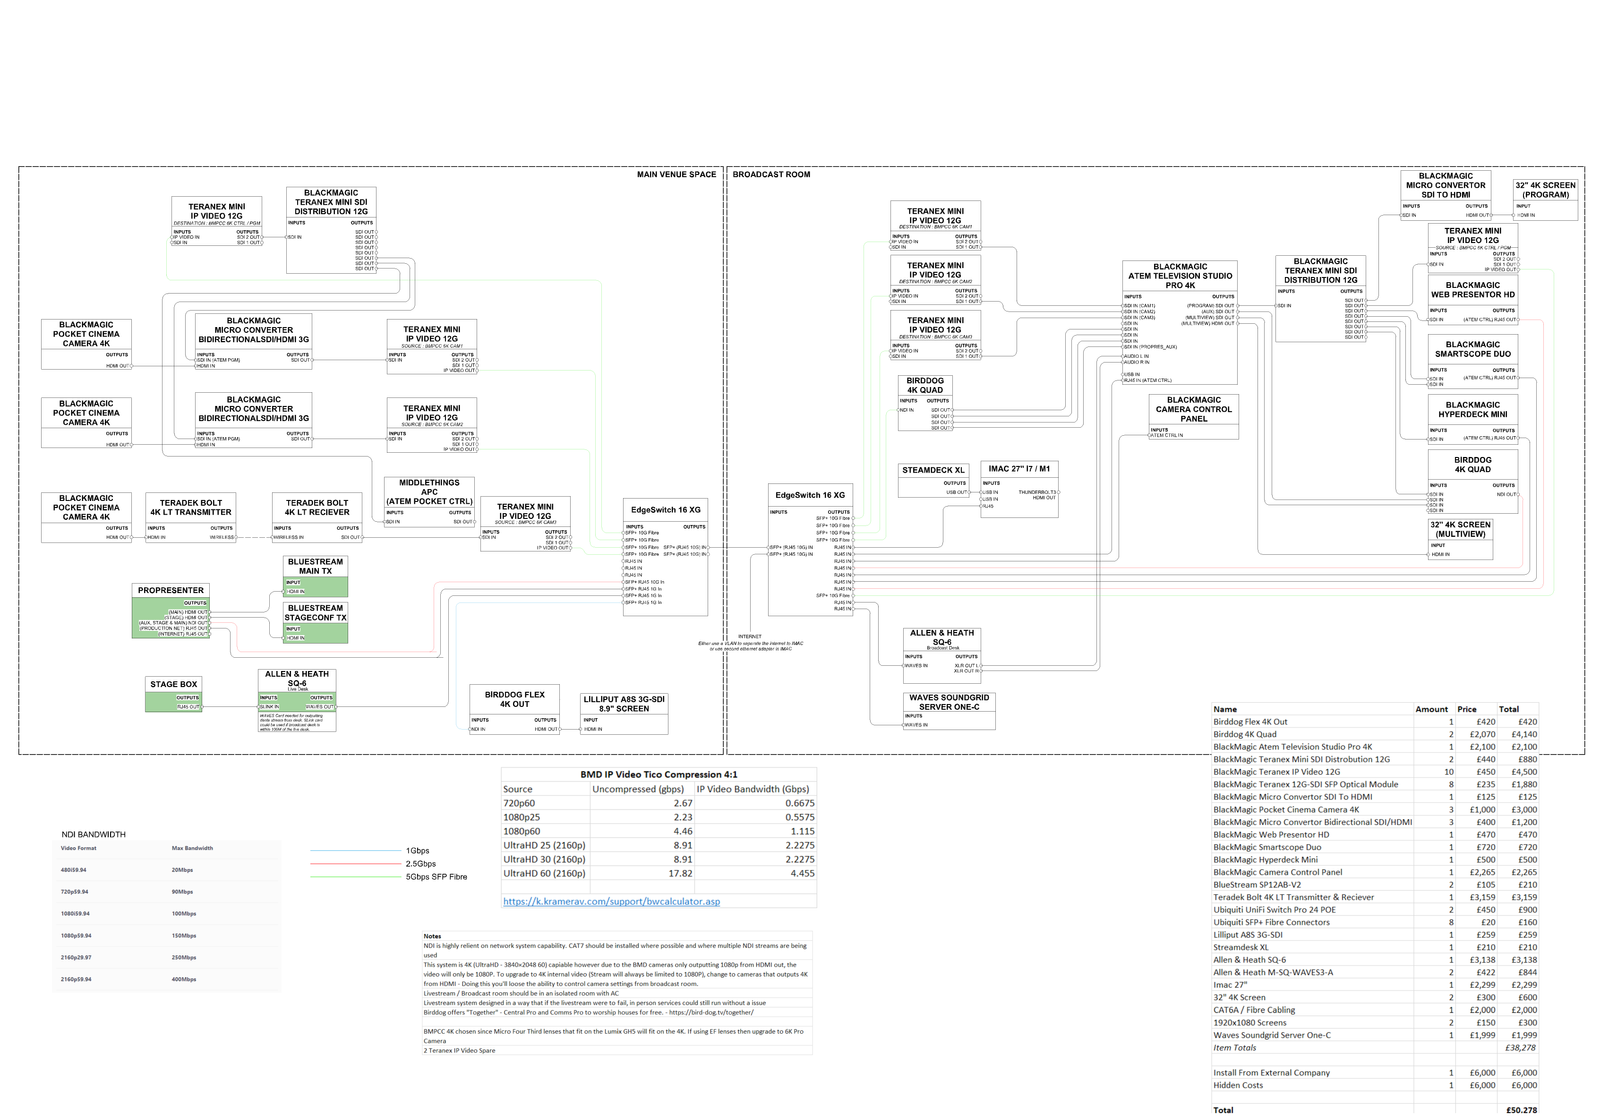Click the "4.455" IP video bandwidth cell
The height and width of the screenshot is (1119, 1600).
(x=755, y=873)
